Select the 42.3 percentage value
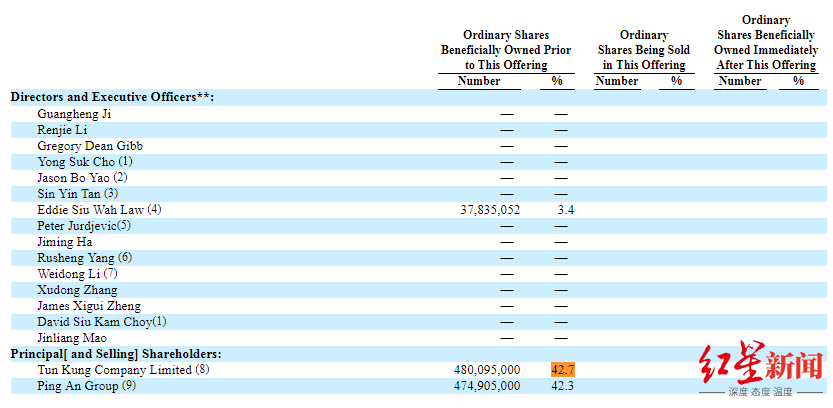This screenshot has height=408, width=833. coord(563,386)
